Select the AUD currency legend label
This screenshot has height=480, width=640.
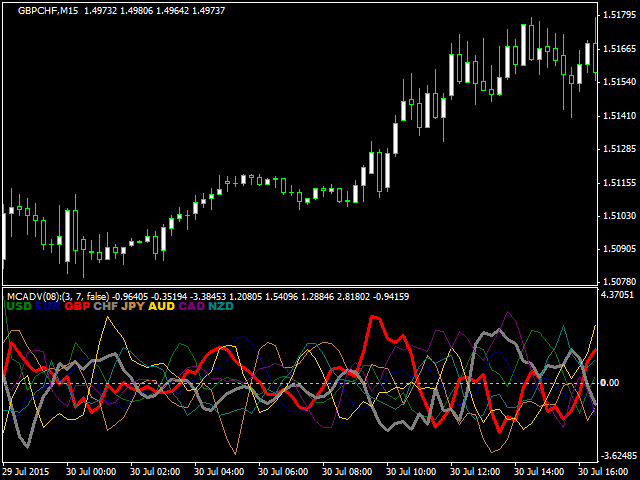pyautogui.click(x=162, y=306)
